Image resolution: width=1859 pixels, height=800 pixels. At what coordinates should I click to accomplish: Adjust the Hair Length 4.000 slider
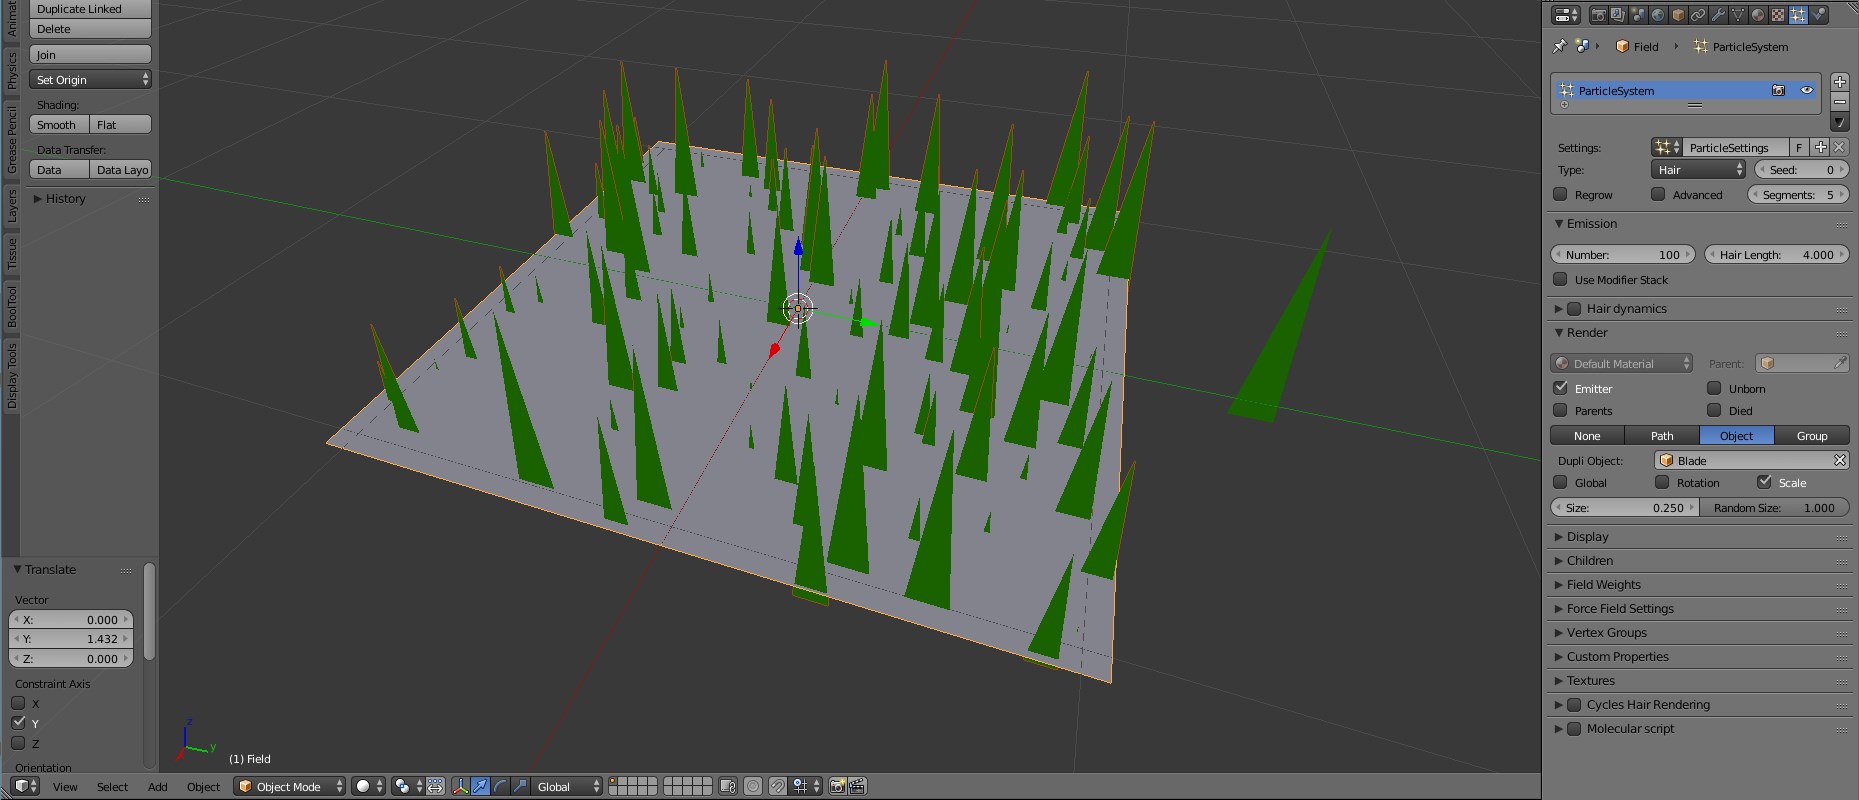pos(1777,254)
